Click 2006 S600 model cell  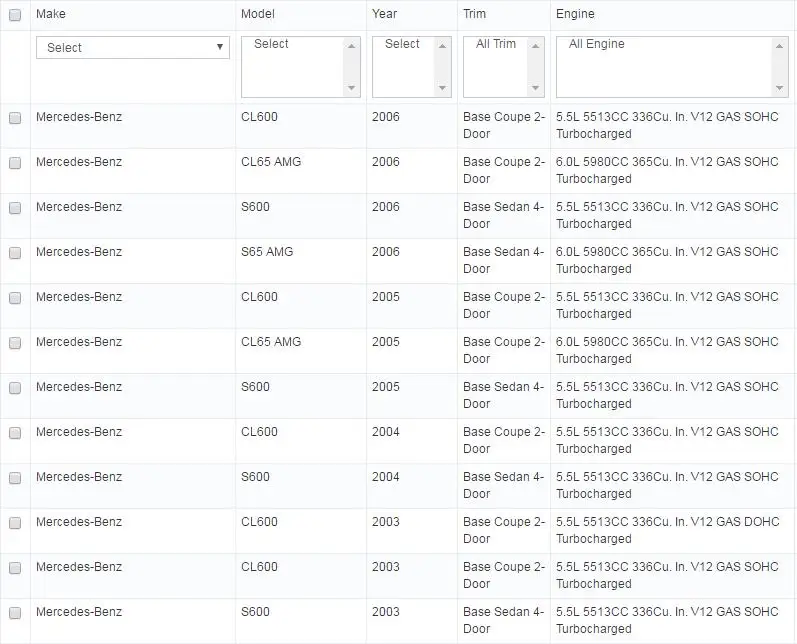coord(255,207)
